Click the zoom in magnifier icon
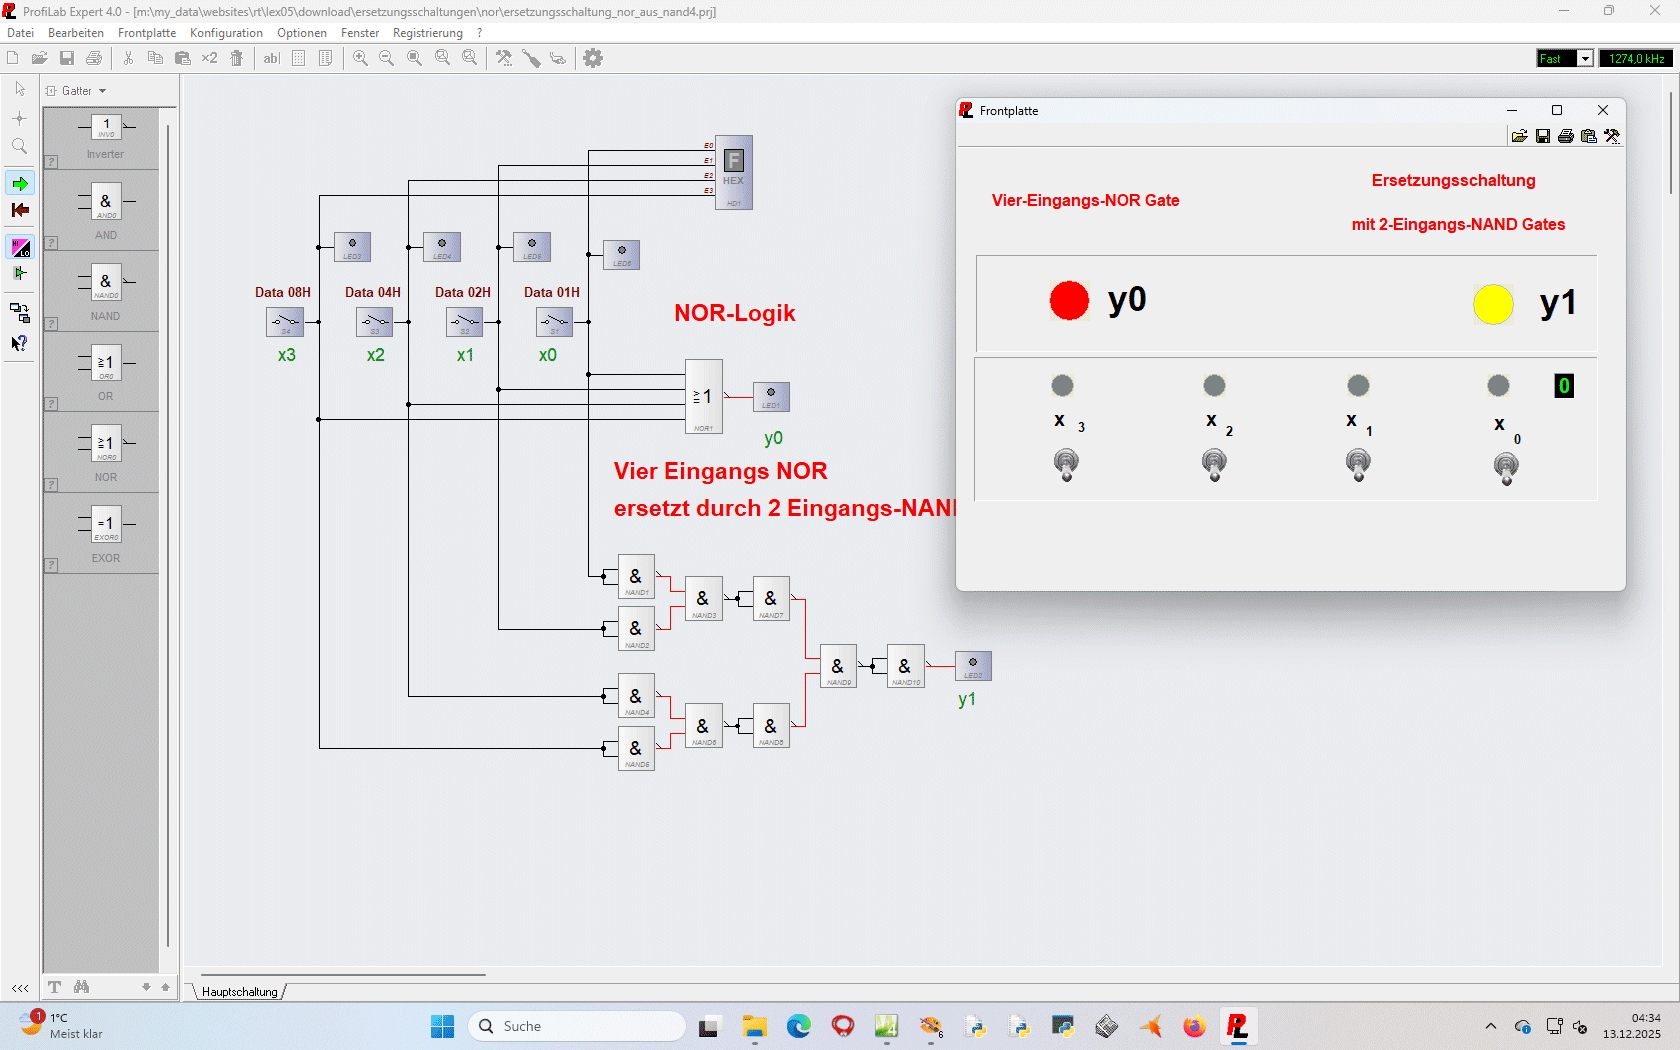This screenshot has width=1680, height=1050. 360,58
